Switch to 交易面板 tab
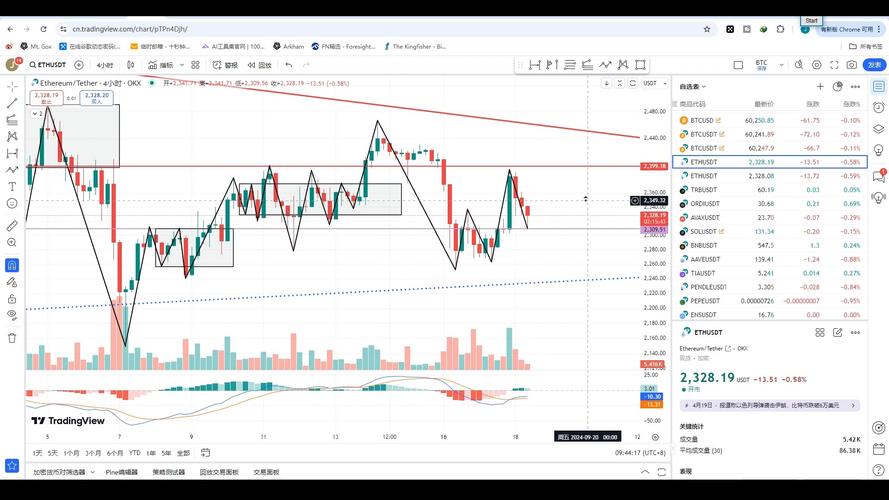The height and width of the screenshot is (500, 889). pos(266,472)
